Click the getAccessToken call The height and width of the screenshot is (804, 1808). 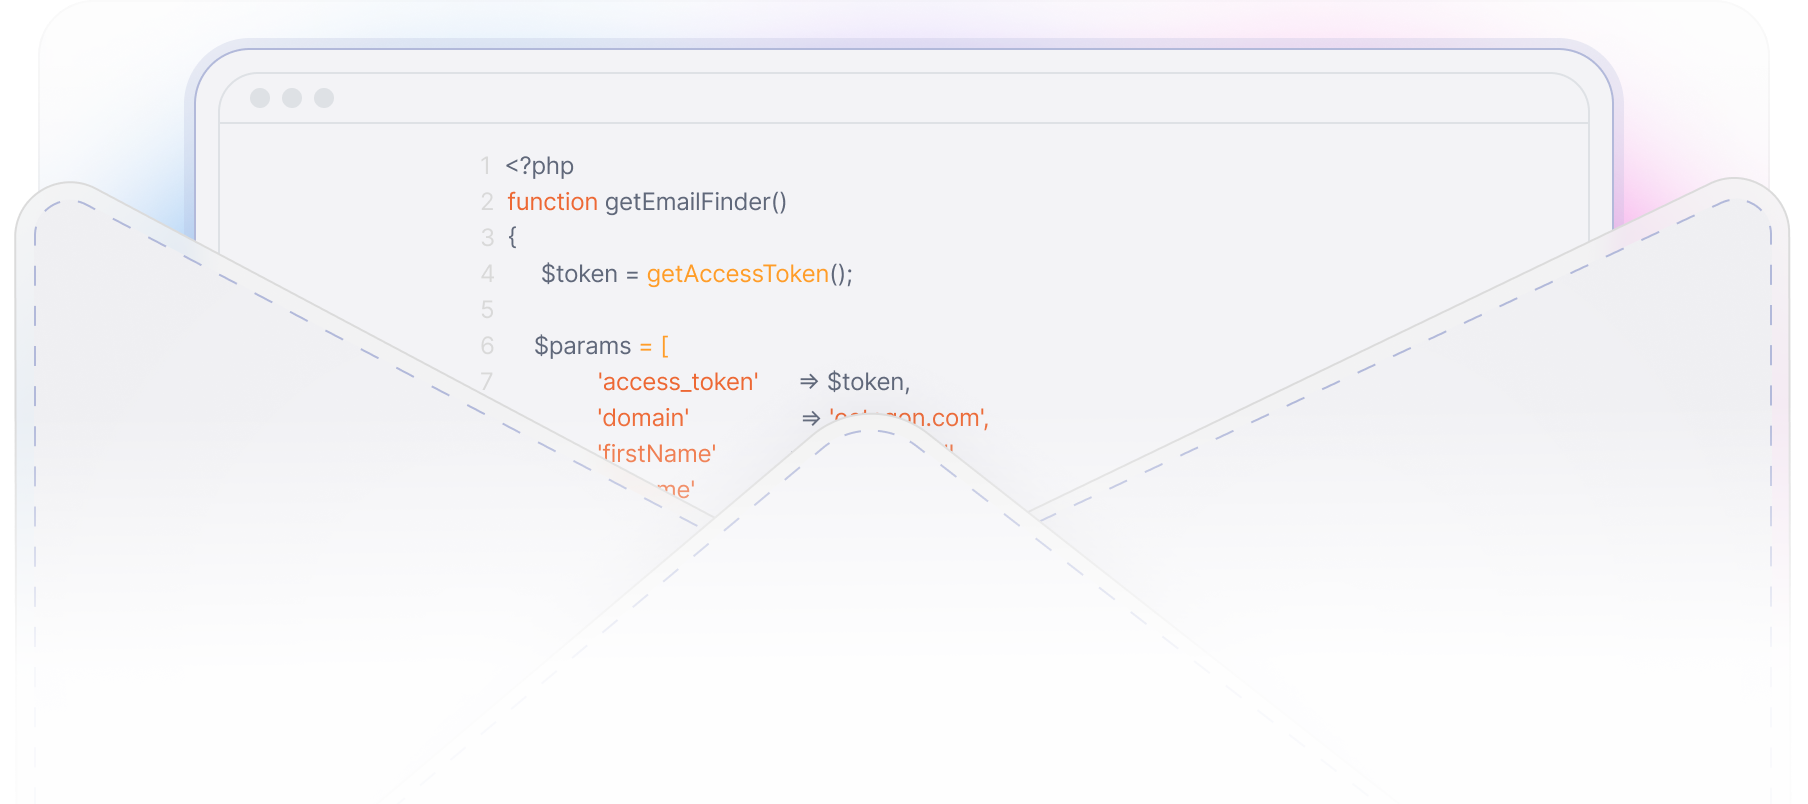tap(738, 274)
